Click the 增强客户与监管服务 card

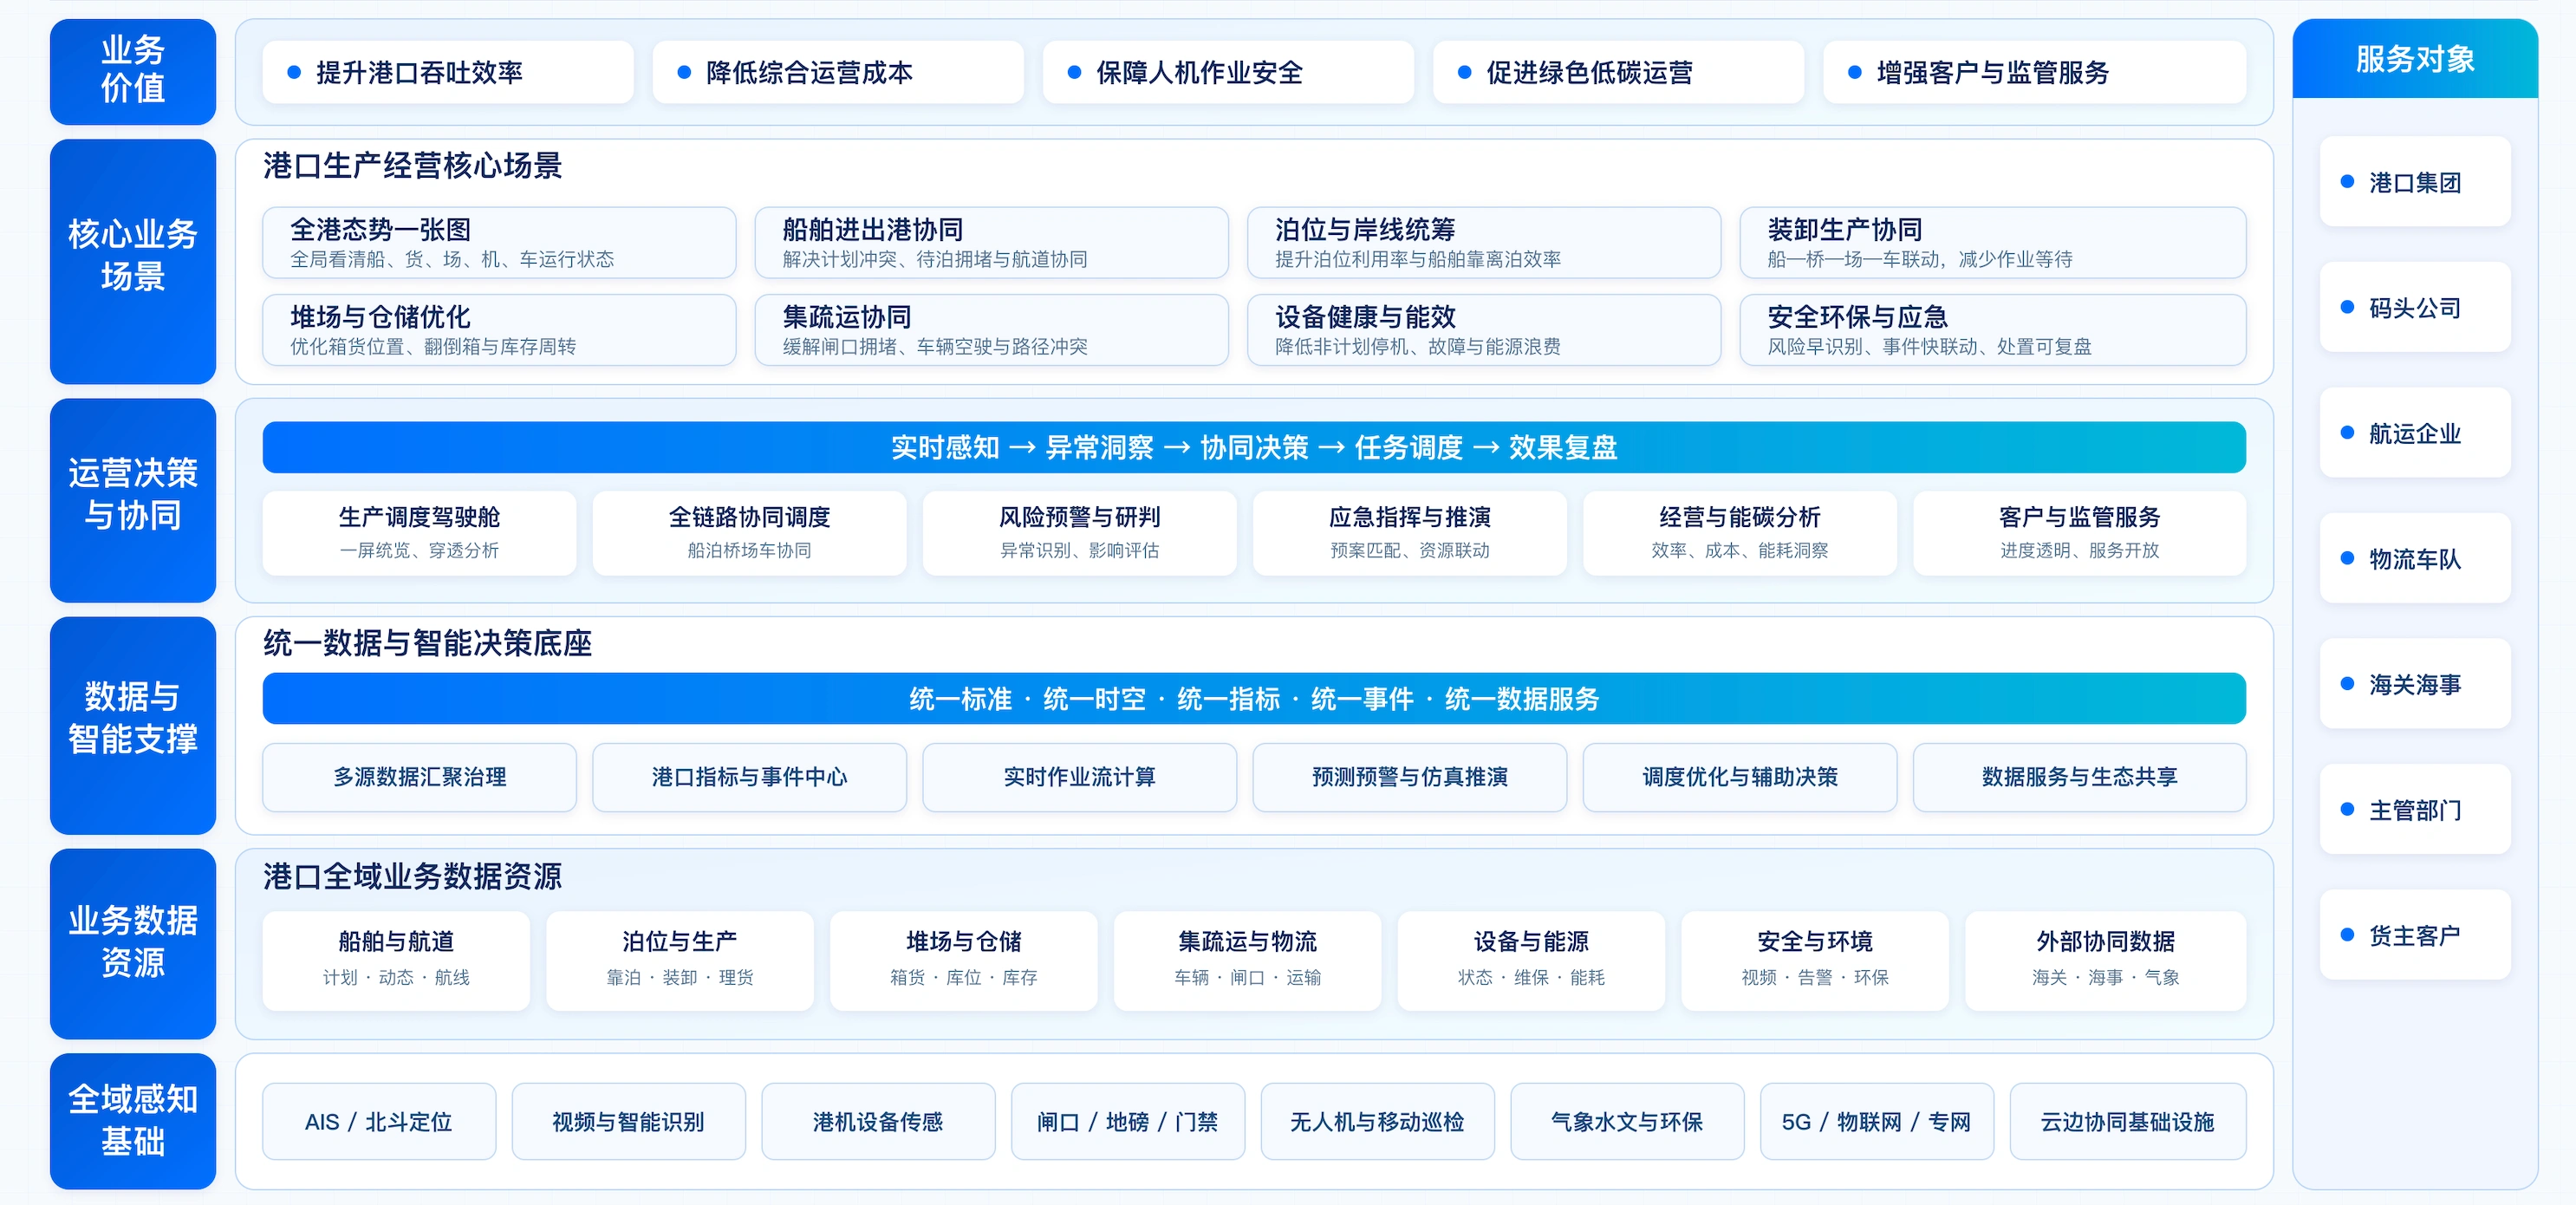tap(2034, 72)
